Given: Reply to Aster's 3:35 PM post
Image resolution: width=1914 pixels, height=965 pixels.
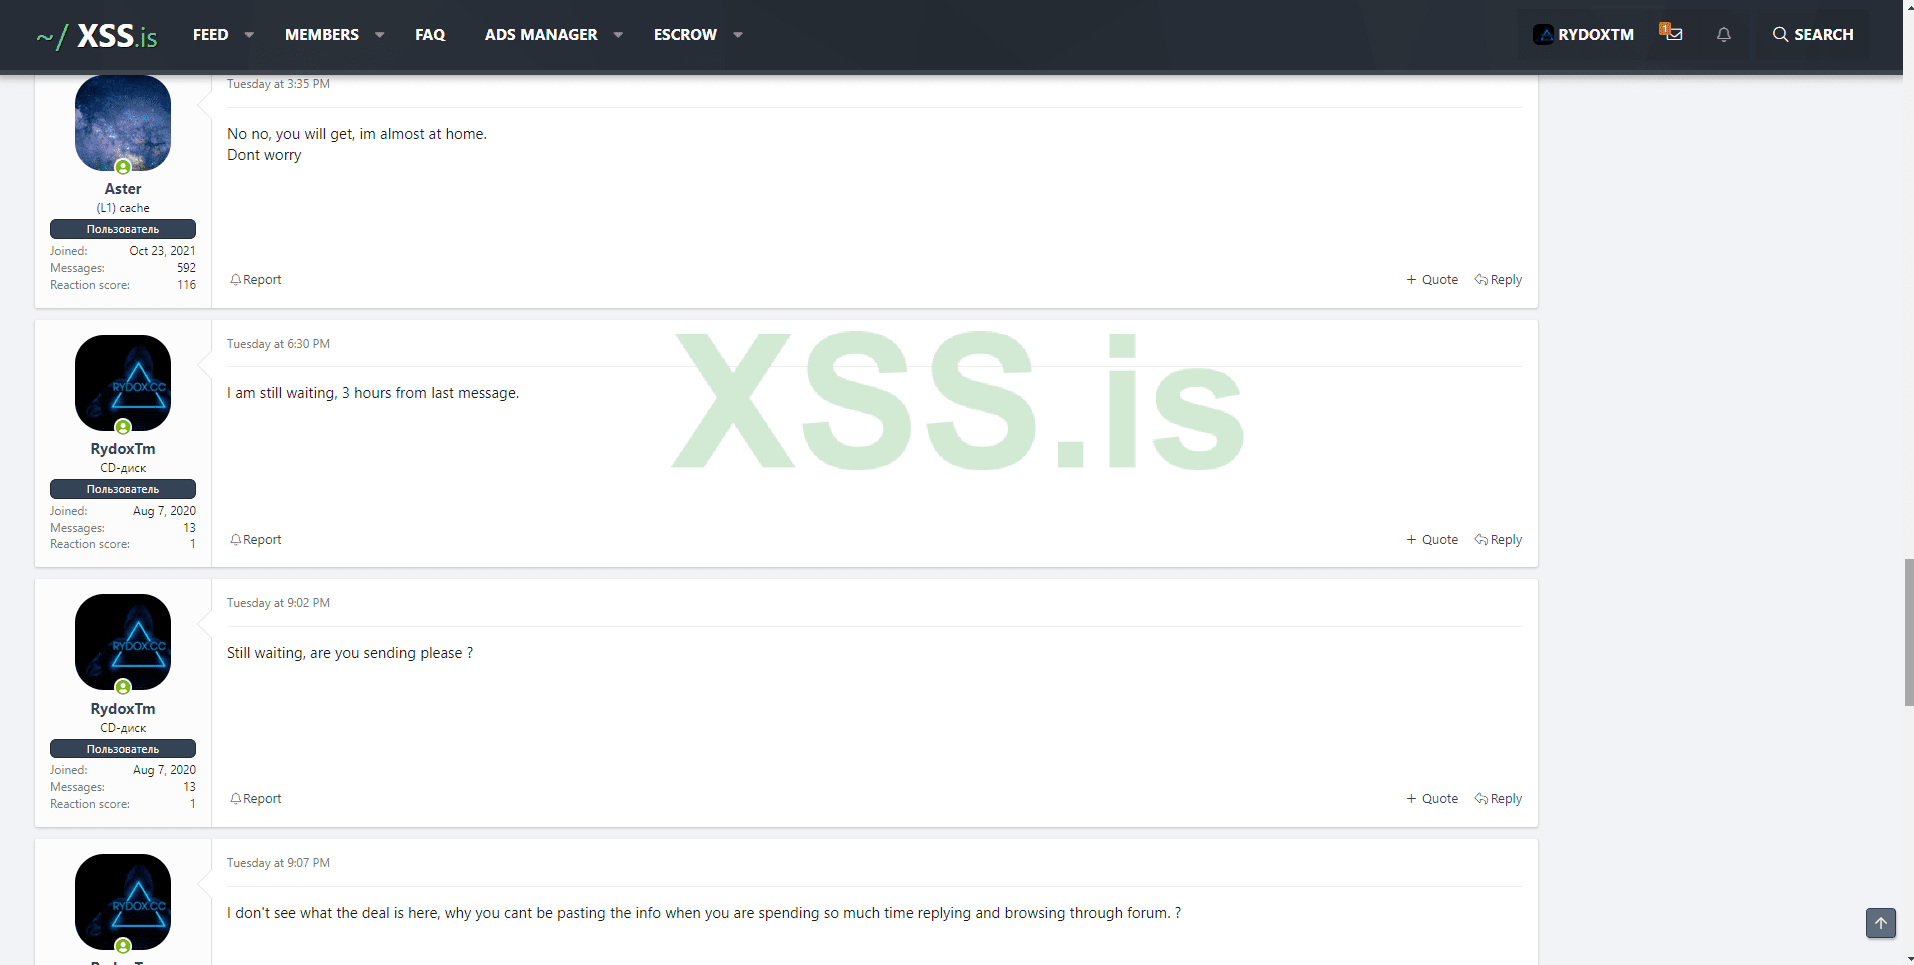Looking at the screenshot, I should coord(1498,280).
